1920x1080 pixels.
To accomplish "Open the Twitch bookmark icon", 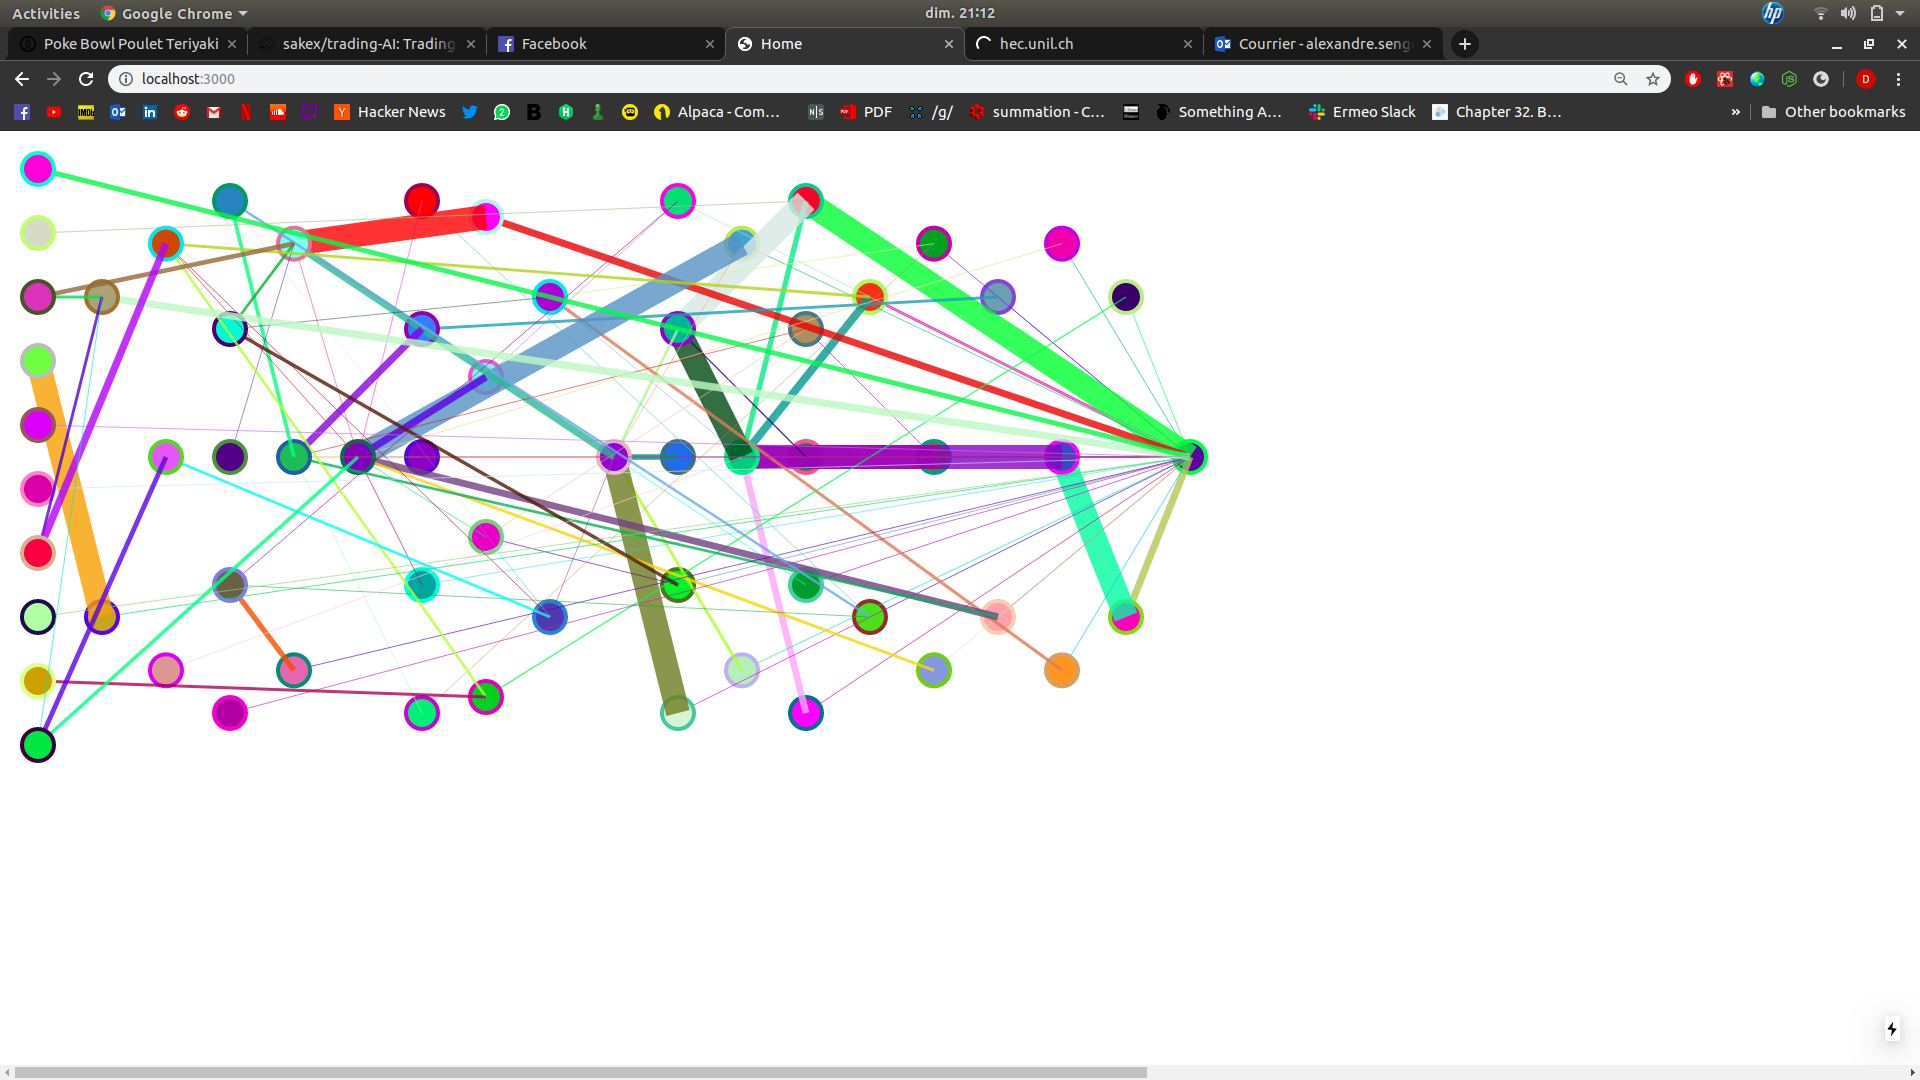I will [x=310, y=112].
